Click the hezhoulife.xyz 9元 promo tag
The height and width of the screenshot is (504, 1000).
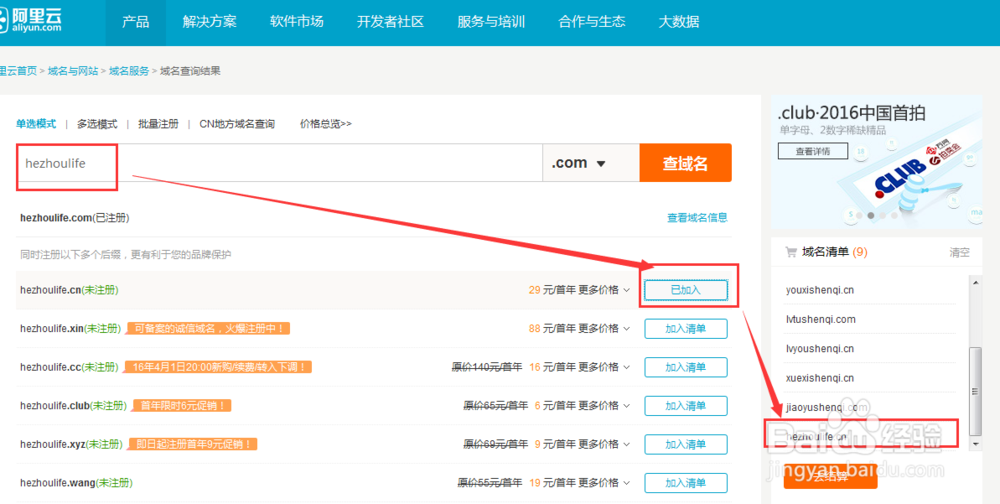tap(193, 444)
